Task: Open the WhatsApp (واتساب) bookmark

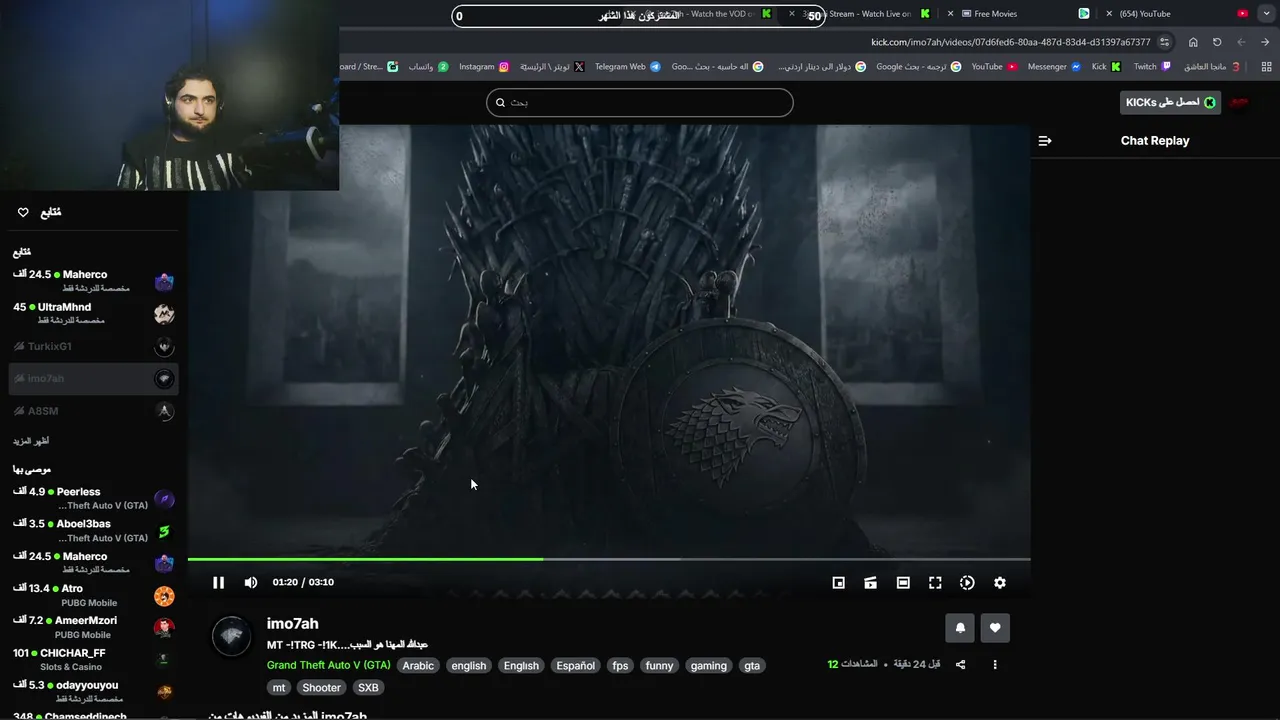Action: [x=428, y=67]
